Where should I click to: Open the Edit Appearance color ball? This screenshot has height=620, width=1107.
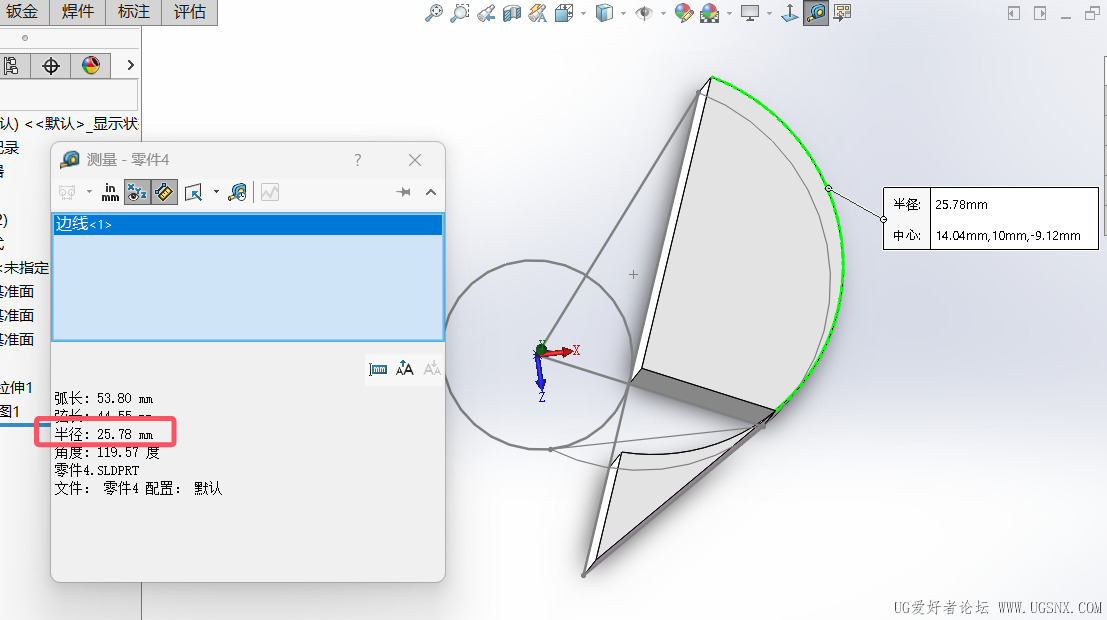click(685, 13)
